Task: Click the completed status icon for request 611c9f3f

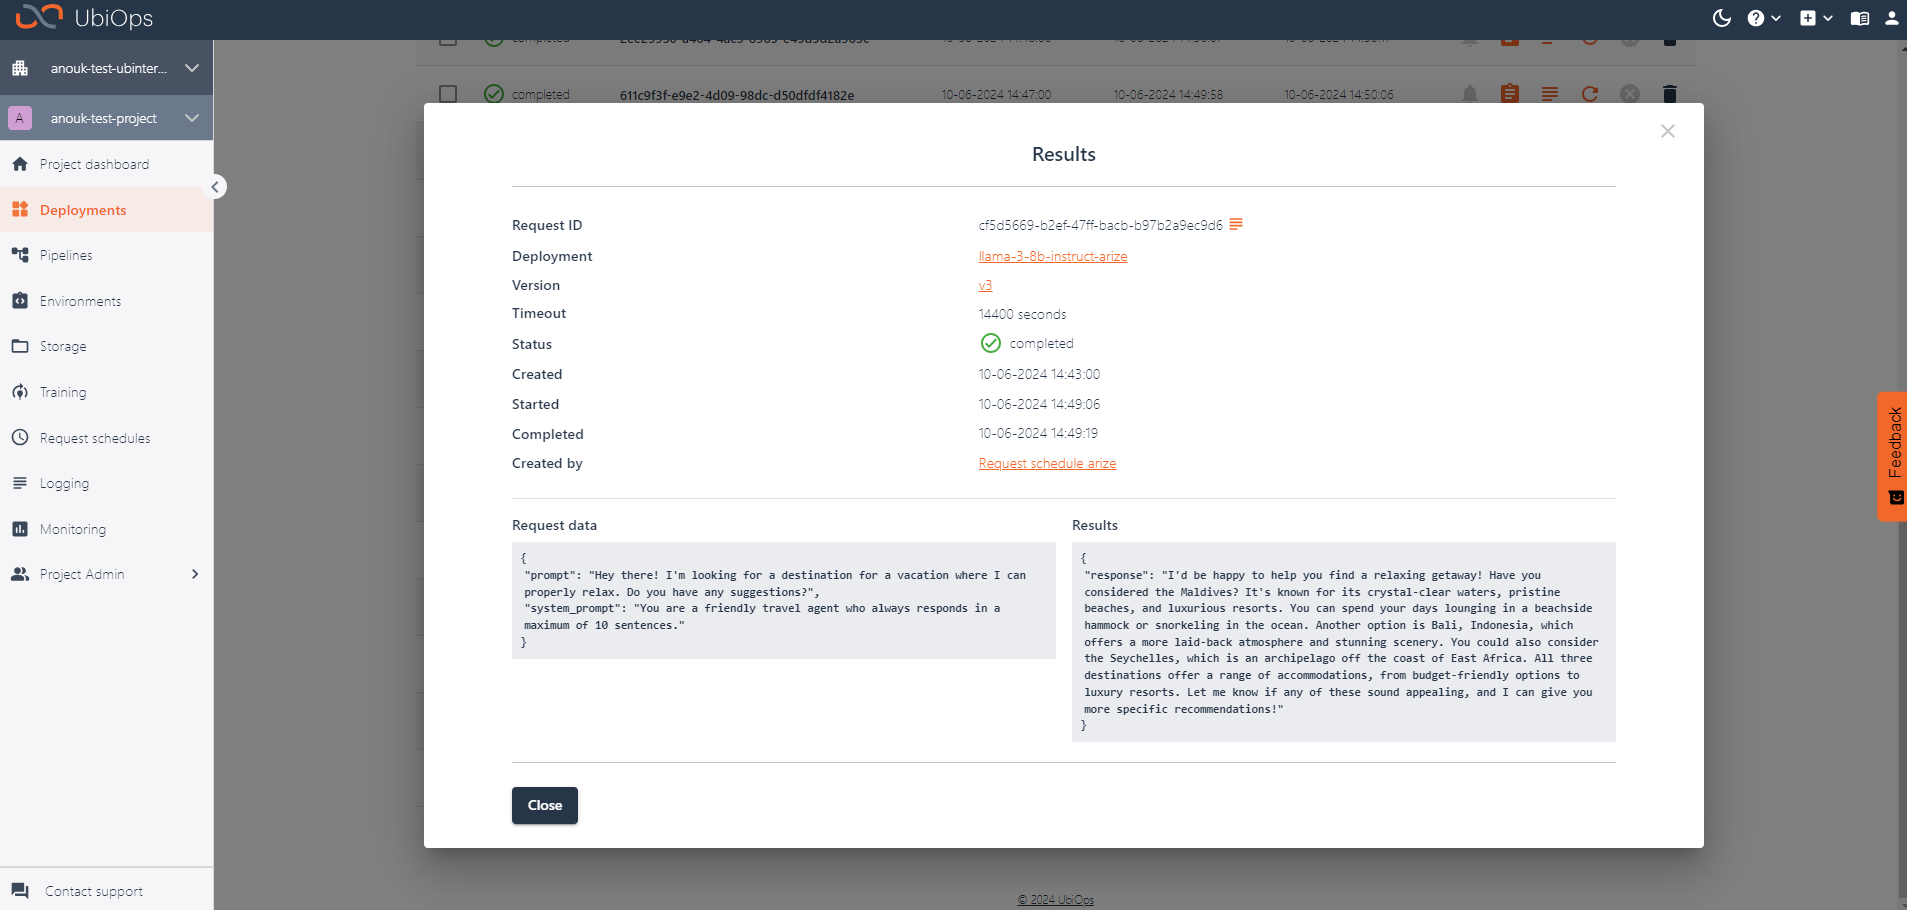Action: (494, 94)
